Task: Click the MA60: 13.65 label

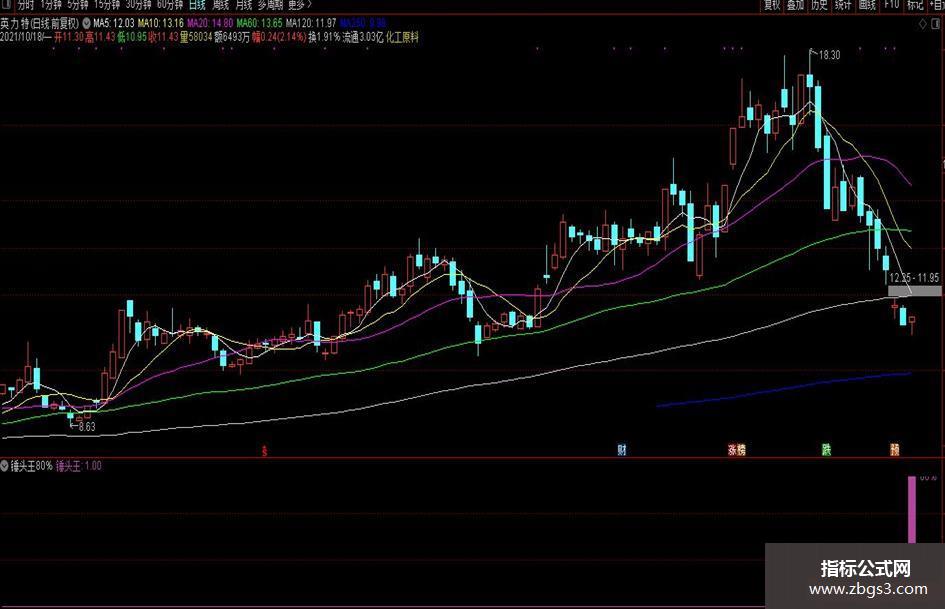Action: pos(259,24)
